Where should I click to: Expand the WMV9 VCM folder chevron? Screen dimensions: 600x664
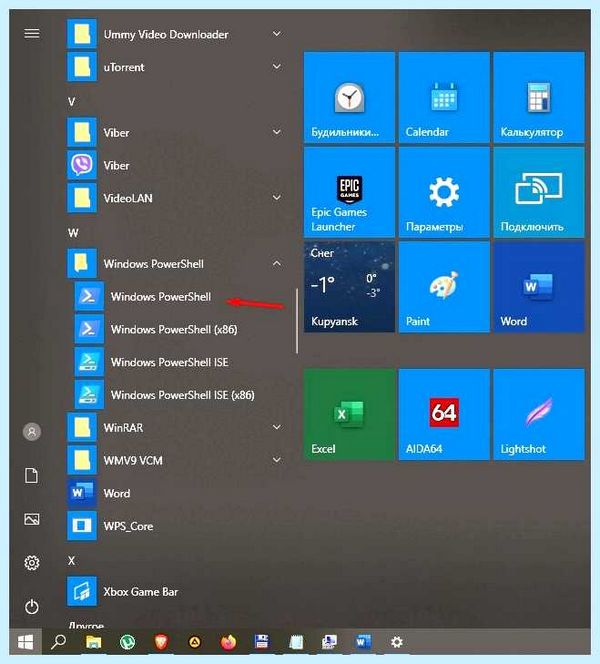click(x=277, y=460)
